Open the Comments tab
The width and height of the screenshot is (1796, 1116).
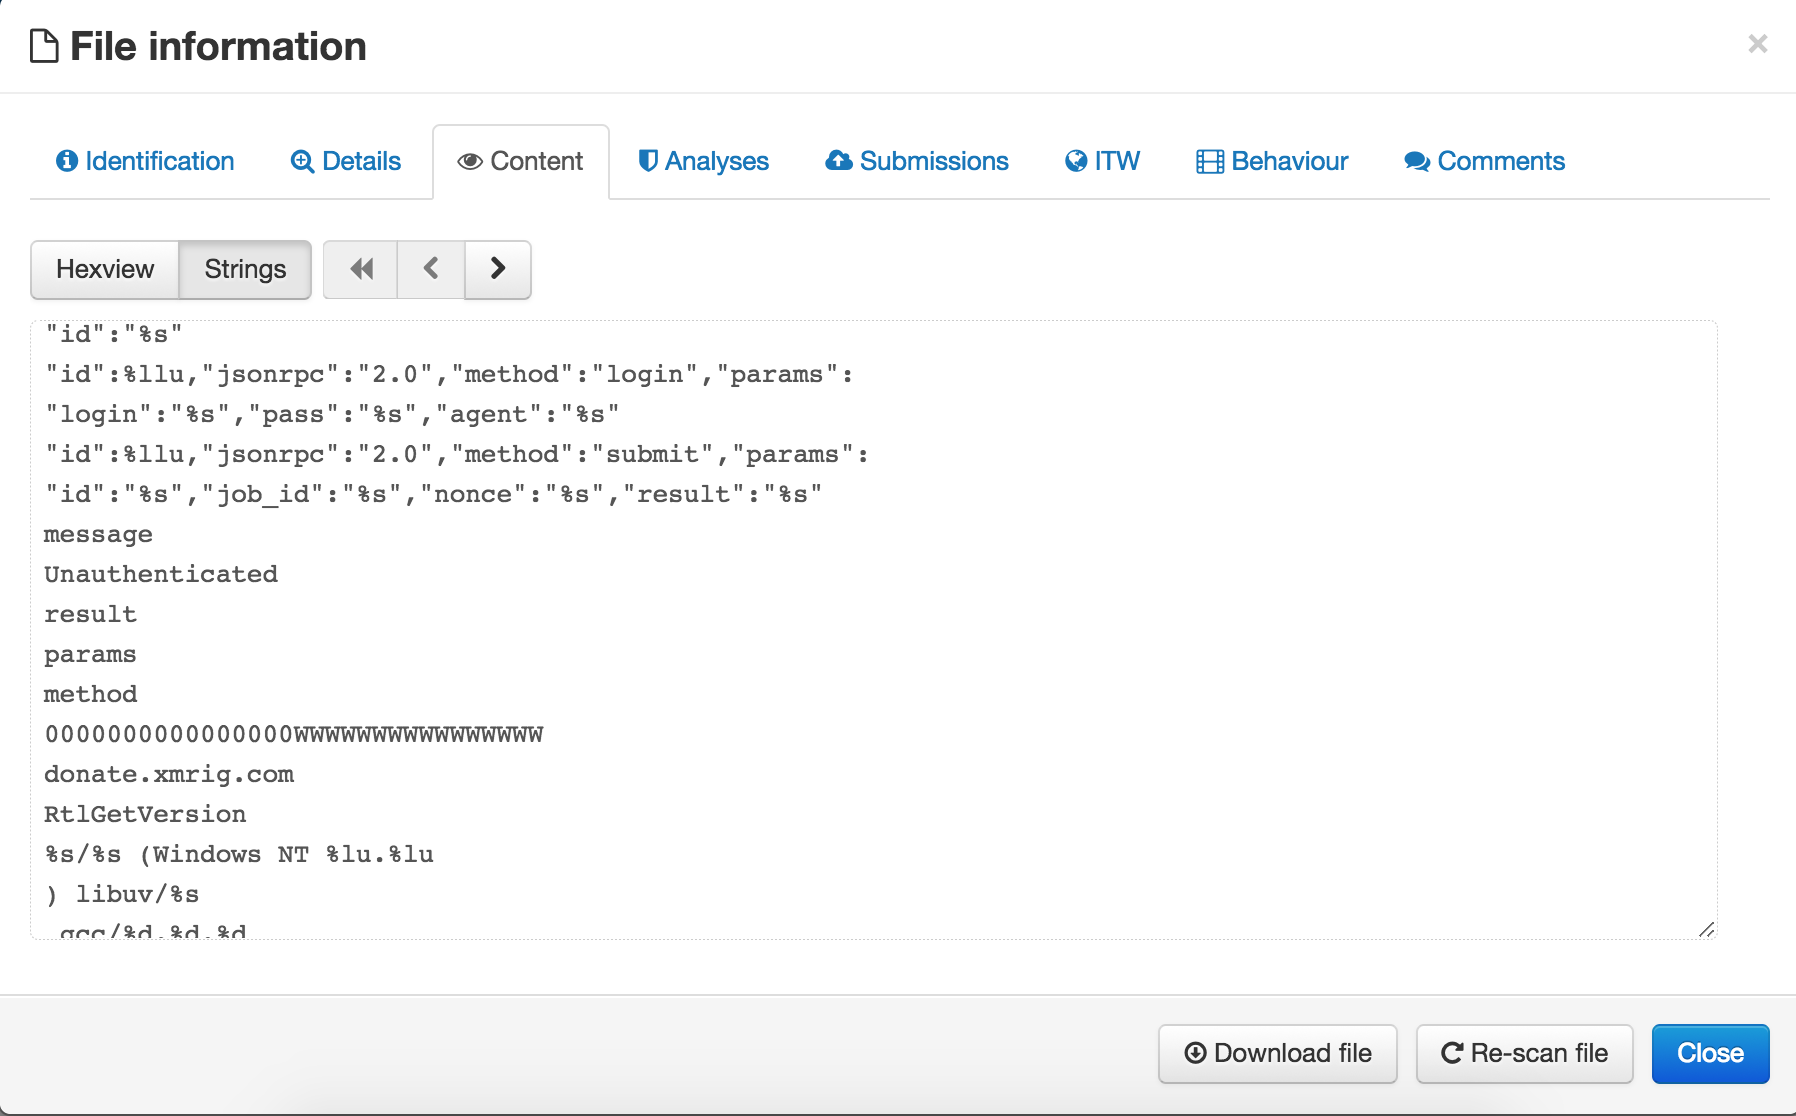[1485, 161]
